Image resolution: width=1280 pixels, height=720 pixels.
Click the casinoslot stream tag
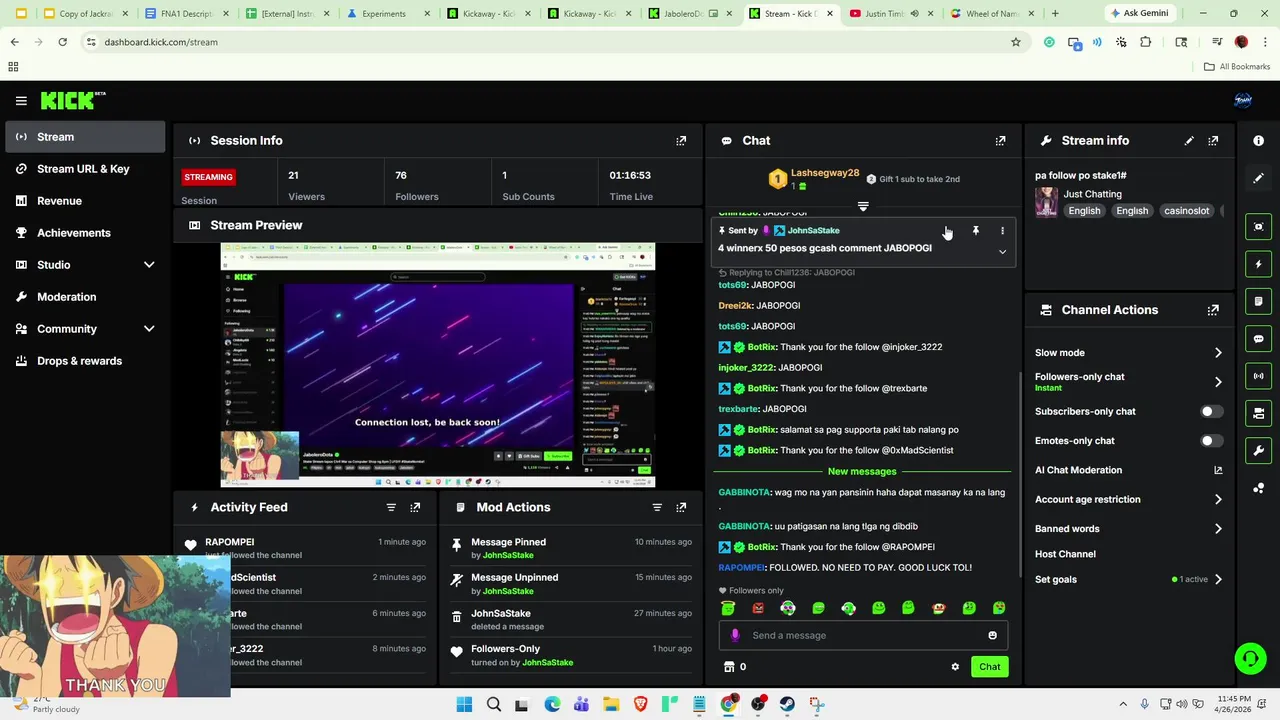[x=1187, y=211]
